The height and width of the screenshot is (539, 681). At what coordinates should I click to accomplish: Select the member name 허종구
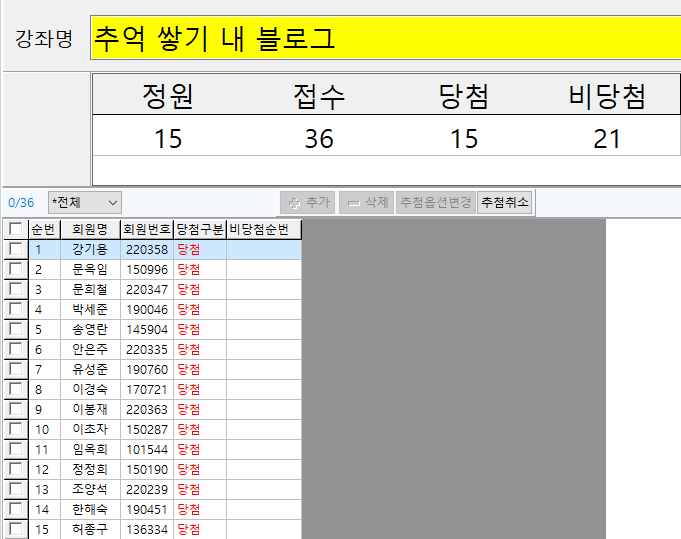[90, 529]
